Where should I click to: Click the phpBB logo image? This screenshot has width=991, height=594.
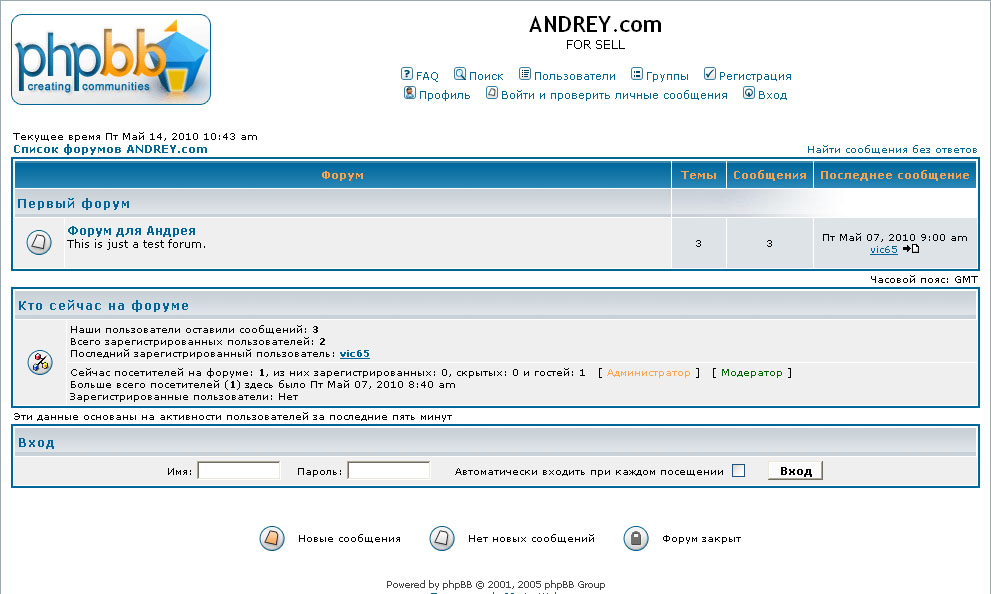(x=111, y=59)
